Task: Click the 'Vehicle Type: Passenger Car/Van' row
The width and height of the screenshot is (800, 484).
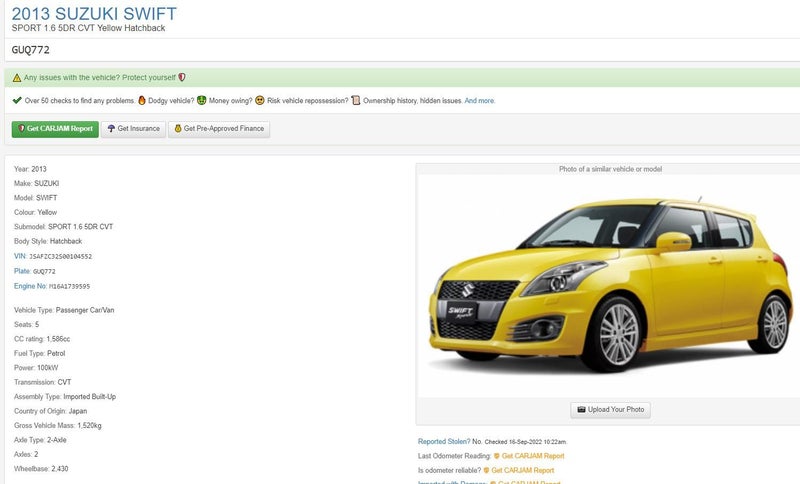Action: pyautogui.click(x=64, y=310)
